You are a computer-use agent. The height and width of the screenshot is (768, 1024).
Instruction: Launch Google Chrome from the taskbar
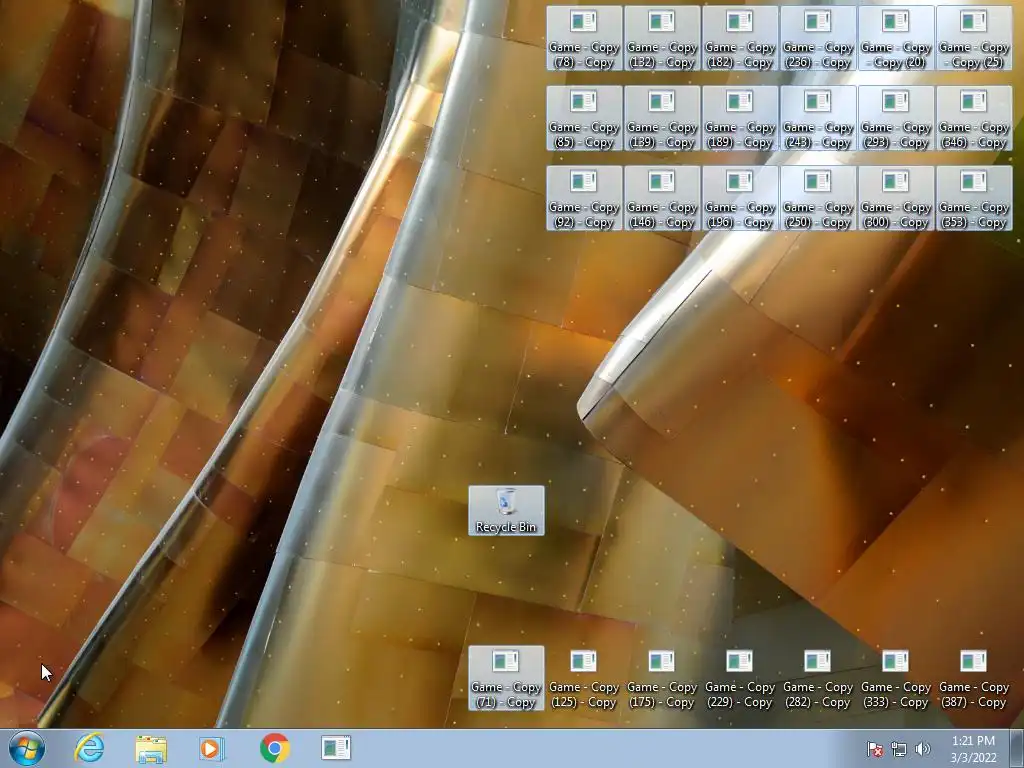(274, 748)
